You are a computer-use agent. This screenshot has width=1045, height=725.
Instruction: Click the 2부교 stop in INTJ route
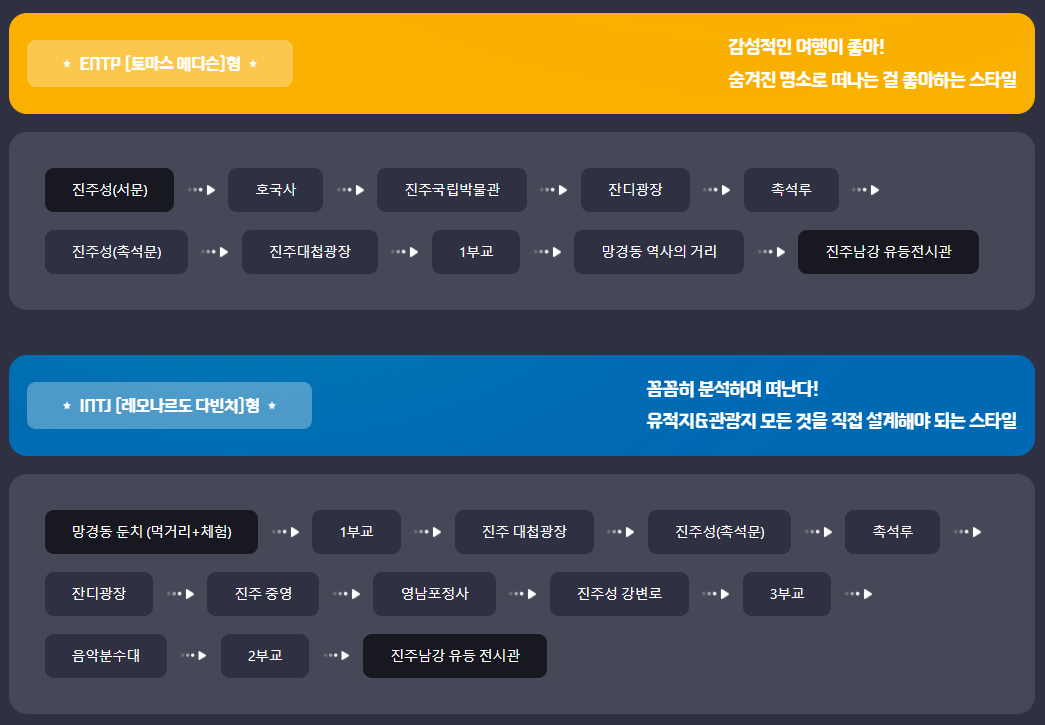coord(264,656)
